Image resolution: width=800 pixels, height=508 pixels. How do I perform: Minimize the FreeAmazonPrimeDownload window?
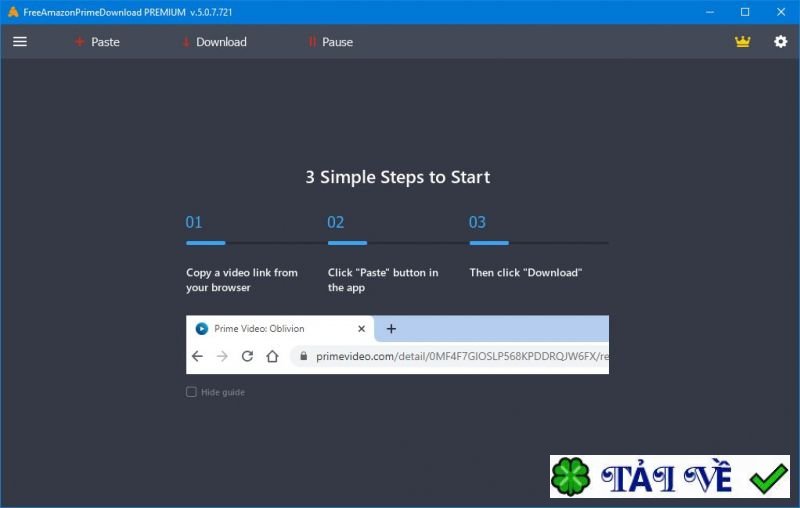[710, 12]
